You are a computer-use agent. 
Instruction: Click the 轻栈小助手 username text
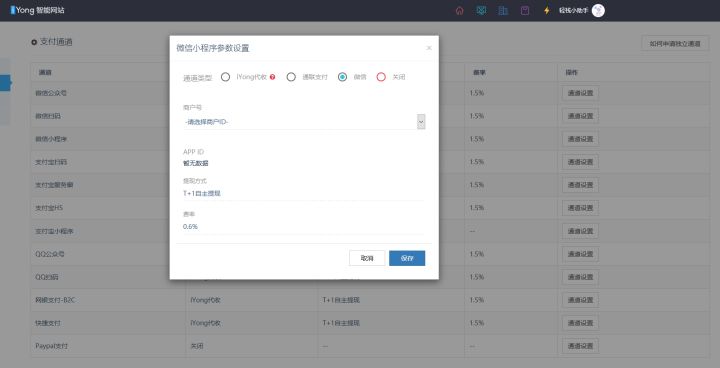[x=573, y=11]
